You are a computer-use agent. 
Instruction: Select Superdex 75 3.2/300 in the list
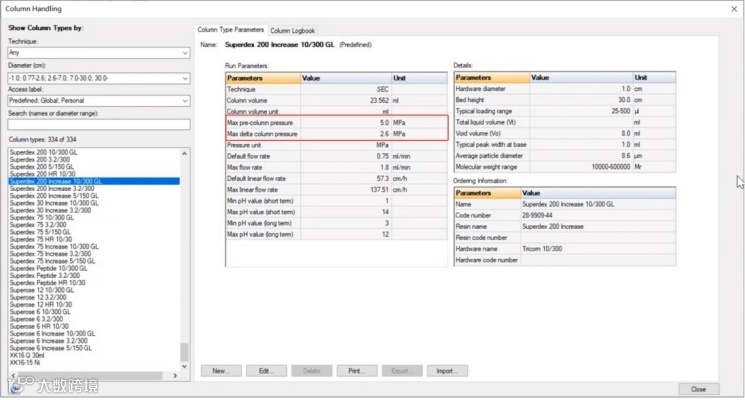click(38, 225)
